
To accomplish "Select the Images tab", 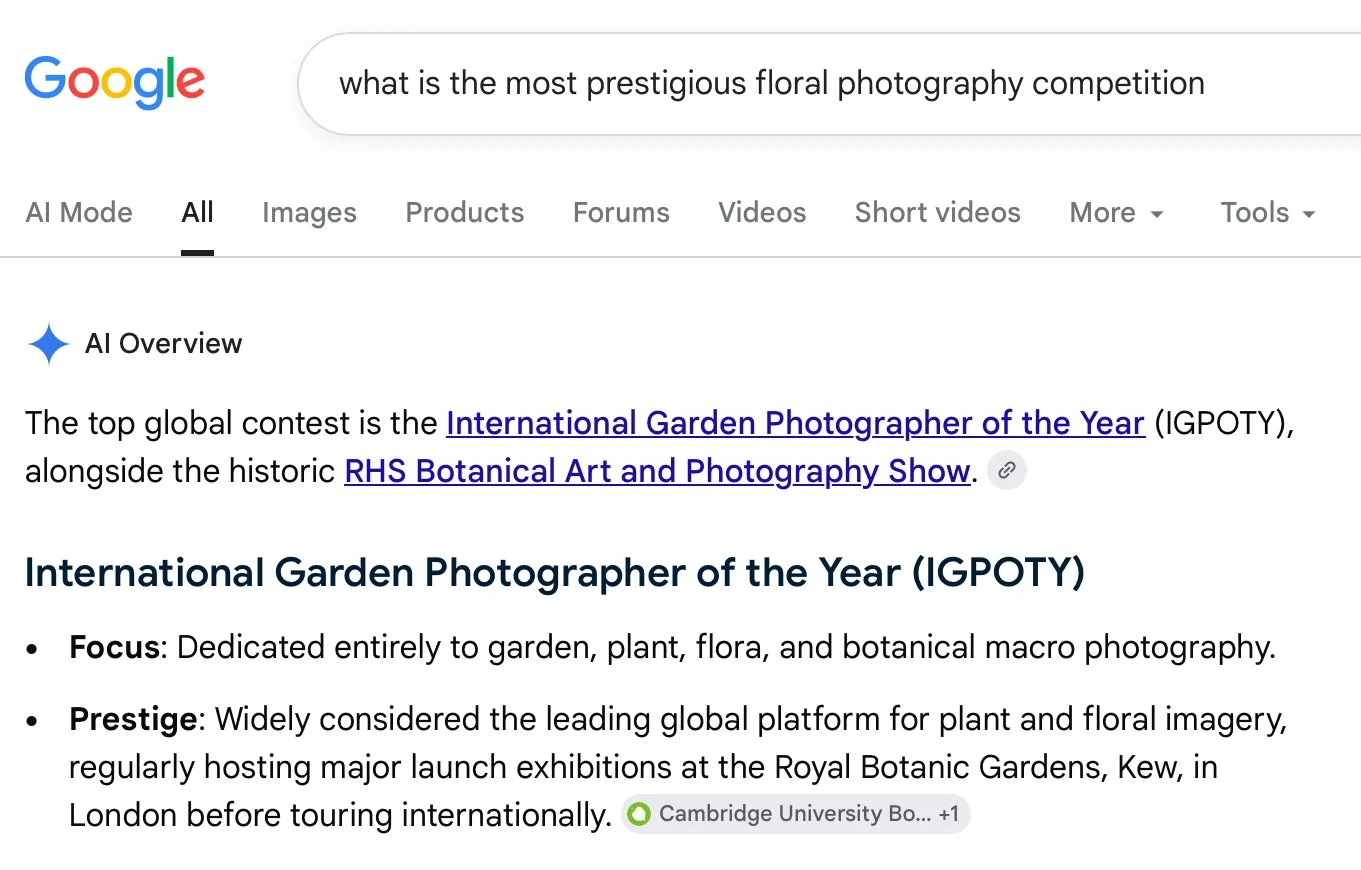I will [x=309, y=213].
